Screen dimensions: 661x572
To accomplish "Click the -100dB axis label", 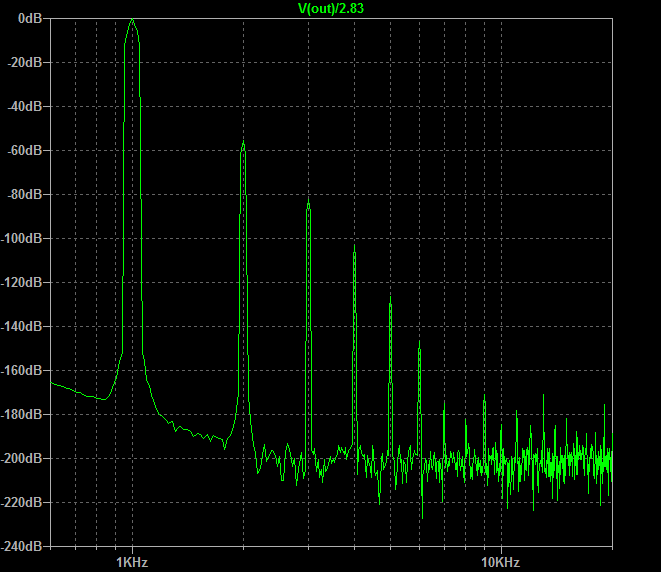I will click(21, 238).
